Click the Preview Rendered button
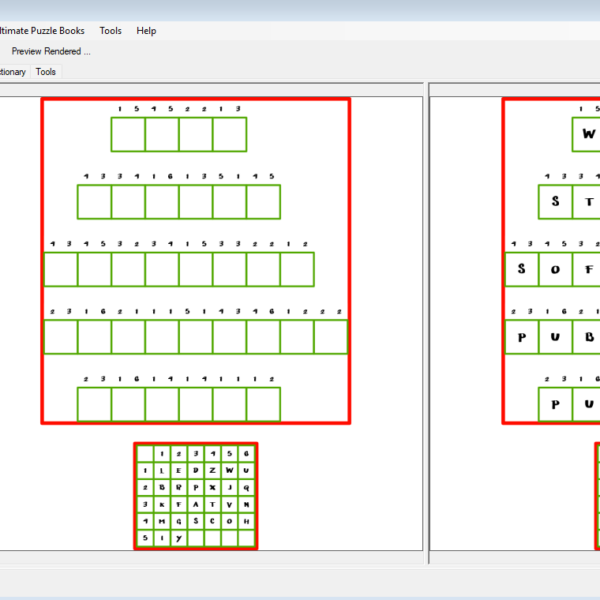Image resolution: width=600 pixels, height=600 pixels. [x=51, y=51]
